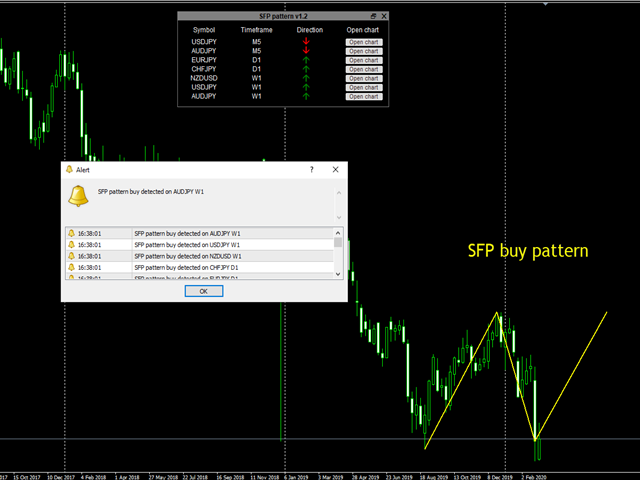Click the large yellow bell in Alert dialog
The image size is (640, 480).
(79, 196)
